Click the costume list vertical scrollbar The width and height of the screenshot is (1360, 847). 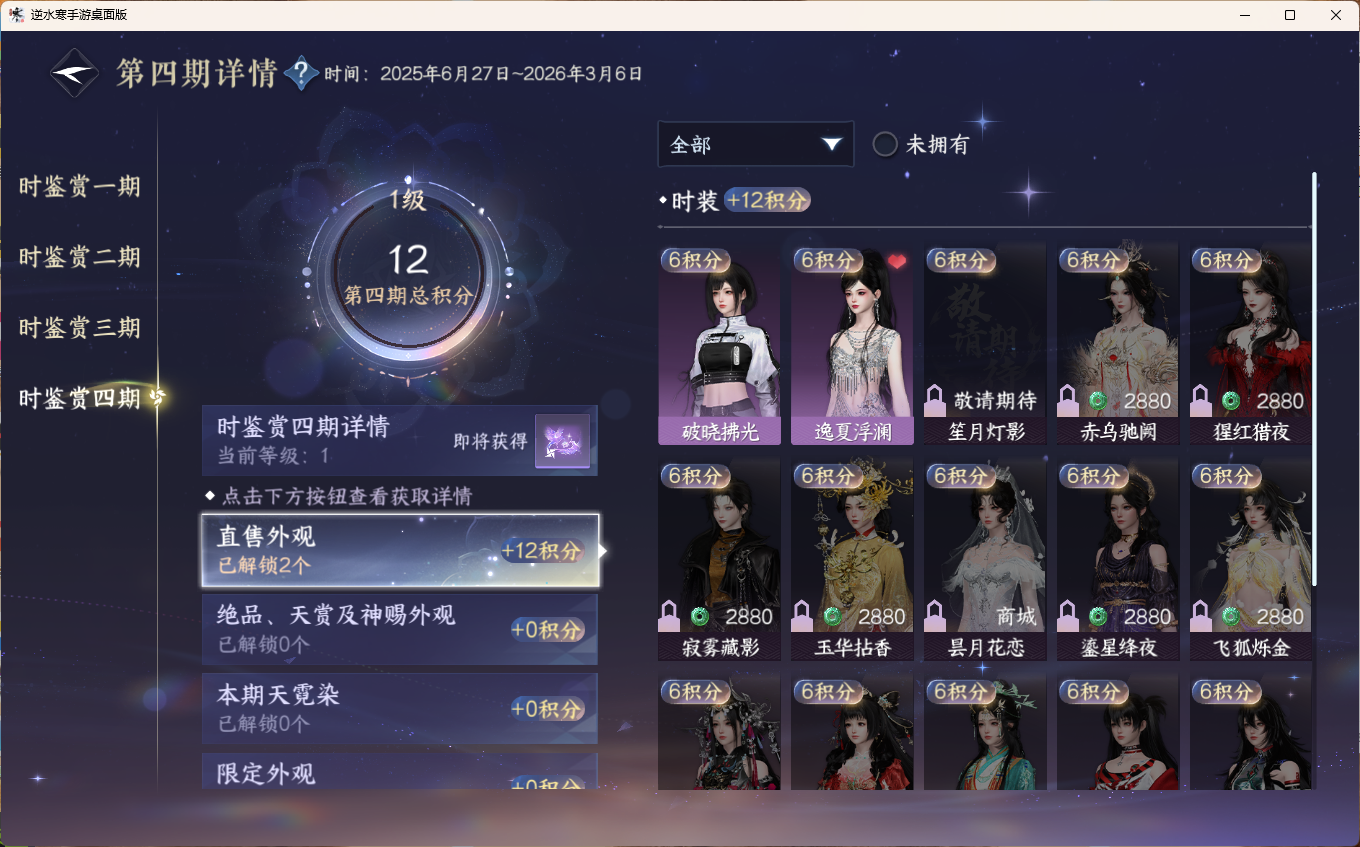coord(1314,380)
